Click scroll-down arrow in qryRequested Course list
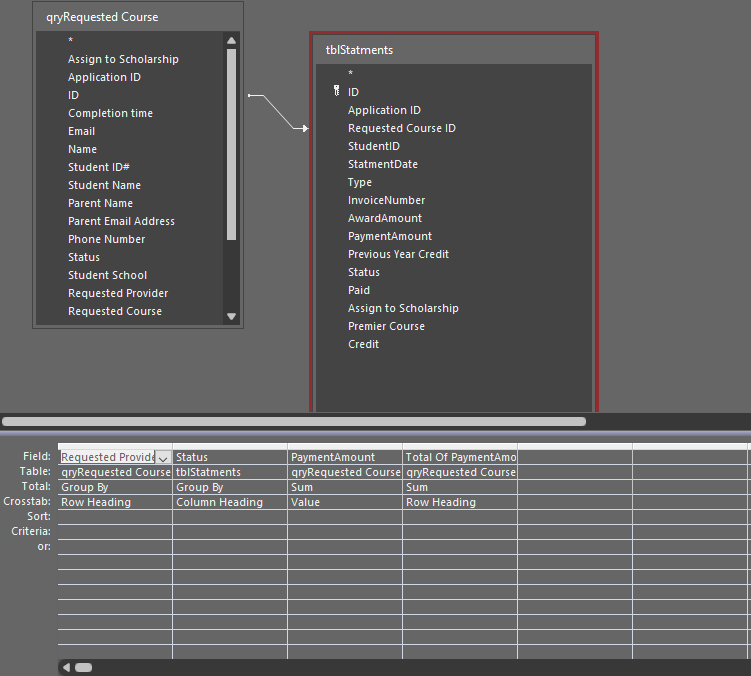The width and height of the screenshot is (751, 676). tap(231, 316)
